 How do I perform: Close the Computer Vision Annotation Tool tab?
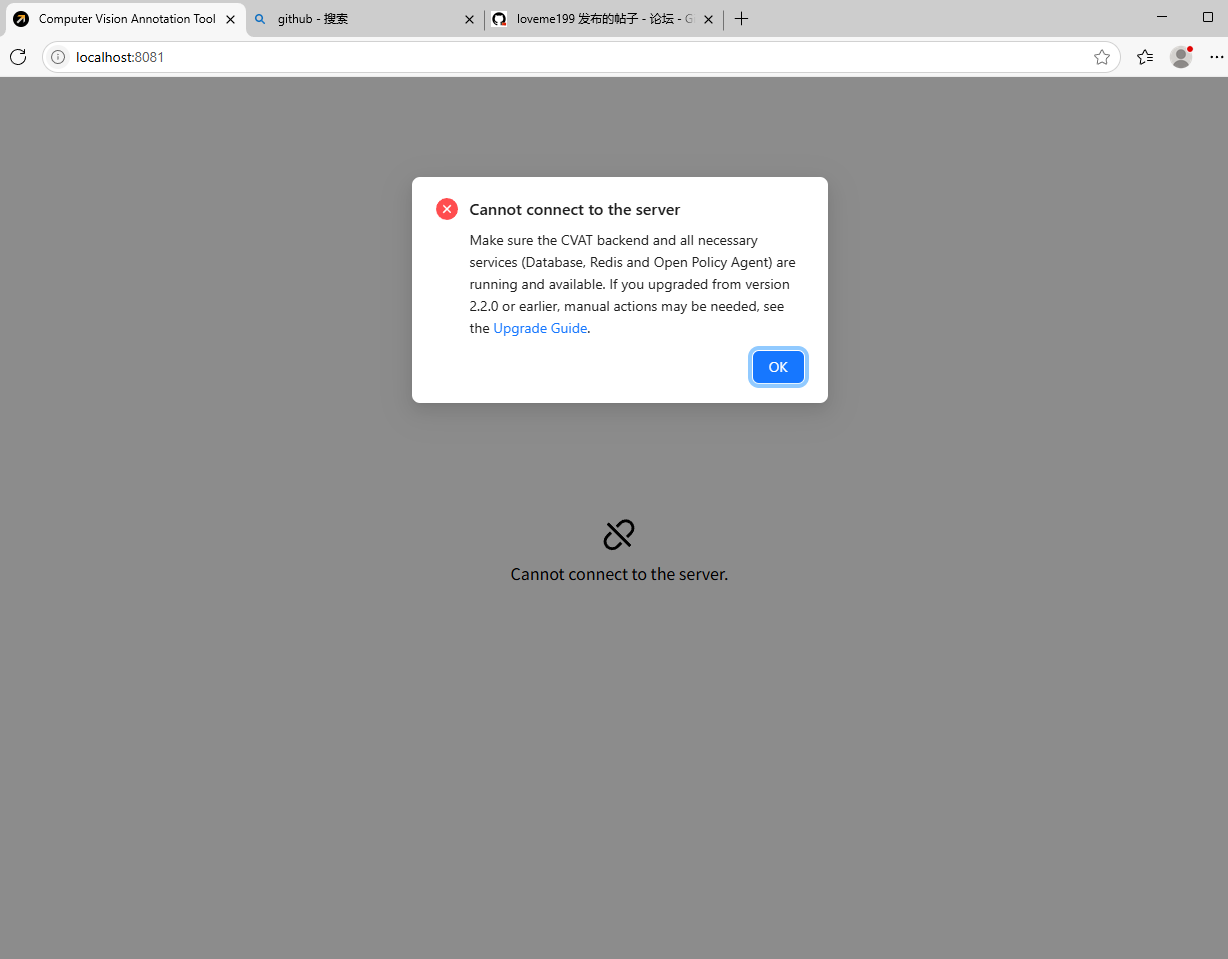tap(230, 19)
